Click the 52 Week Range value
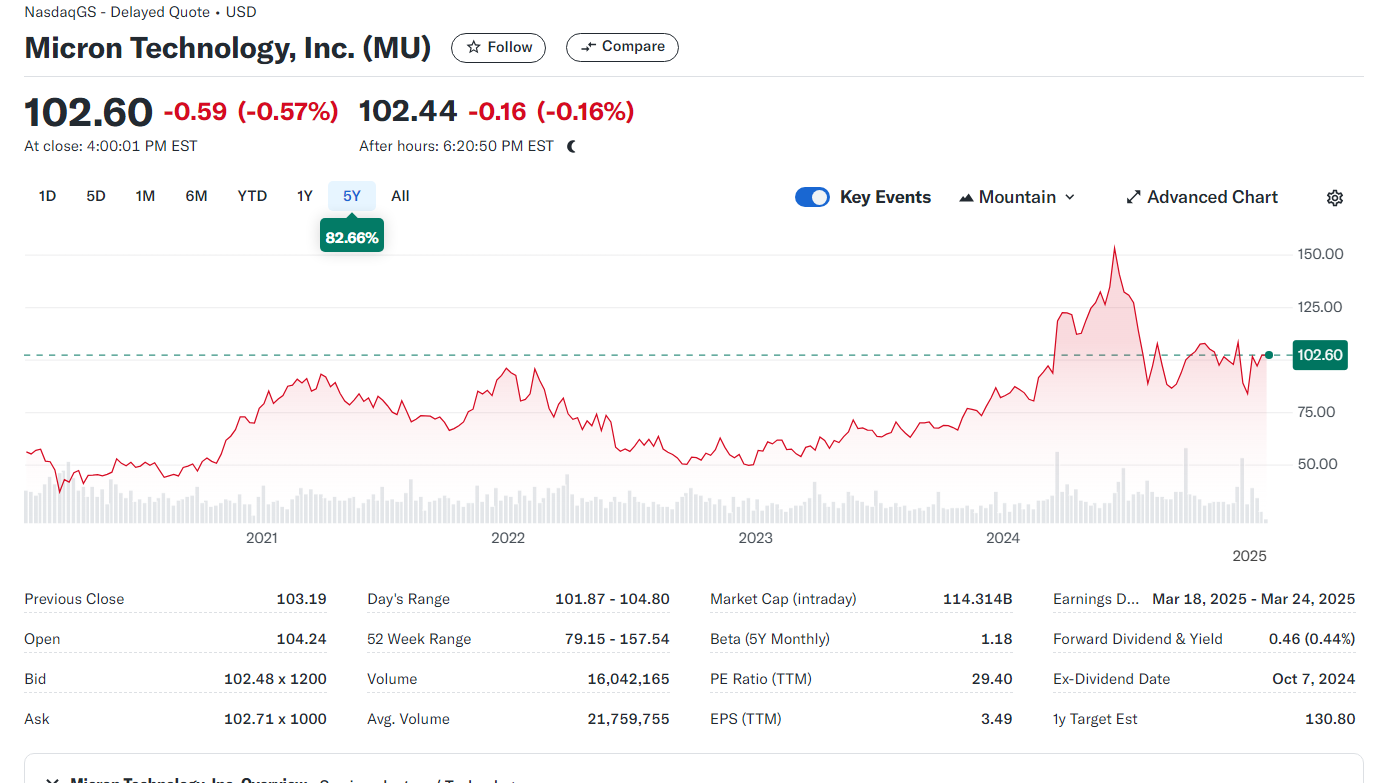The width and height of the screenshot is (1389, 783). coord(617,639)
